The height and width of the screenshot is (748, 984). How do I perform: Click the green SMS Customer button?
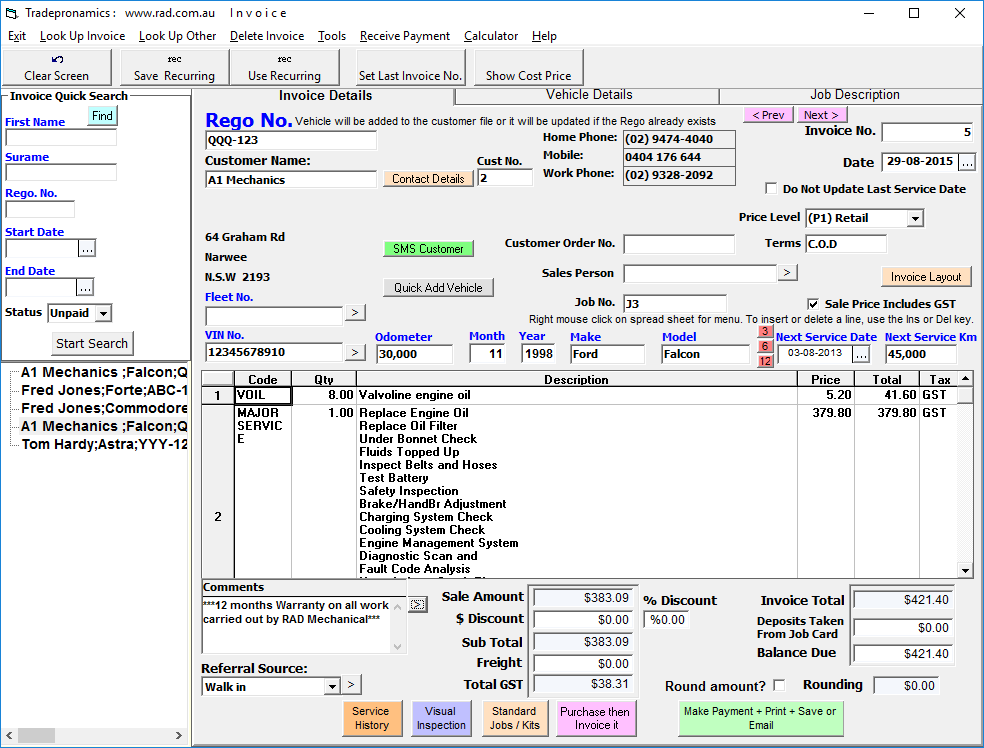(x=428, y=248)
